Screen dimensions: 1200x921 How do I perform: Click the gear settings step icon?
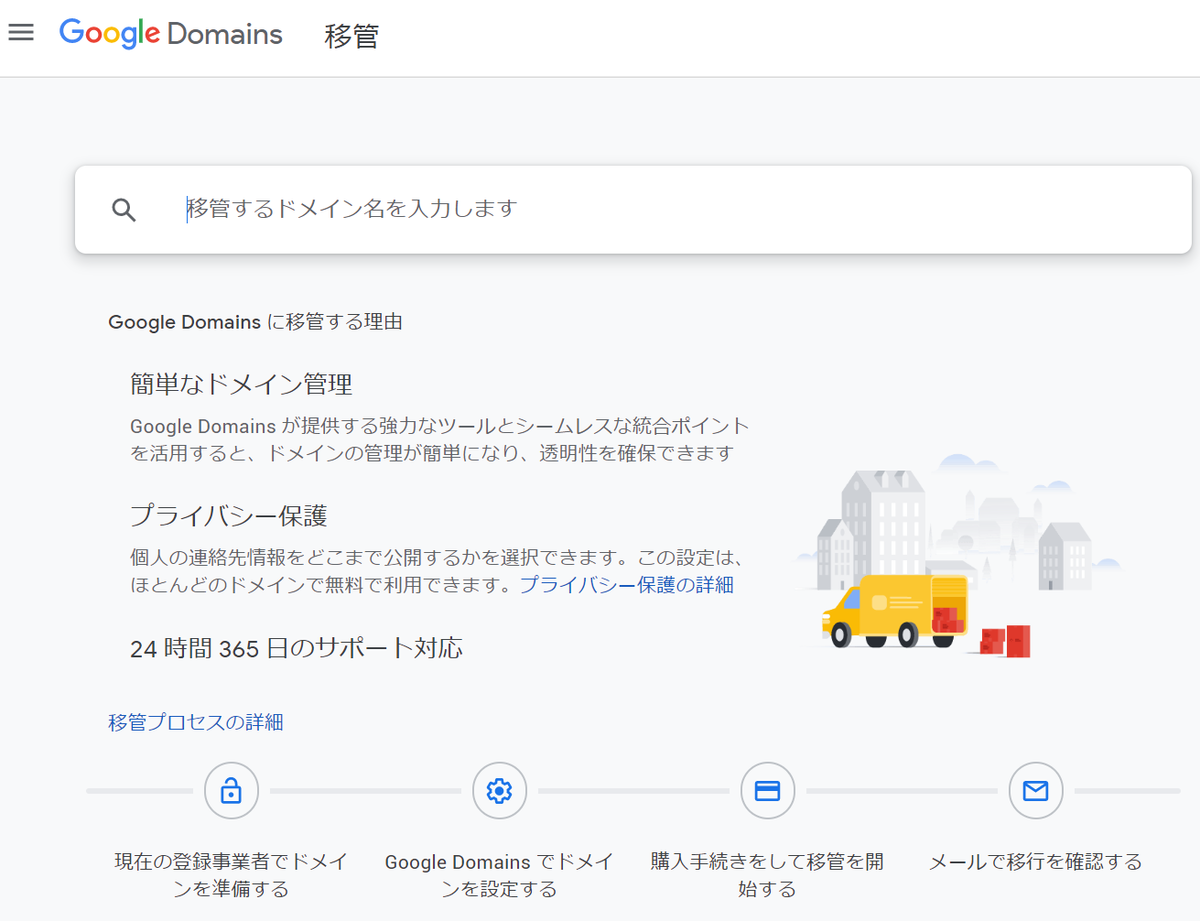coord(499,791)
